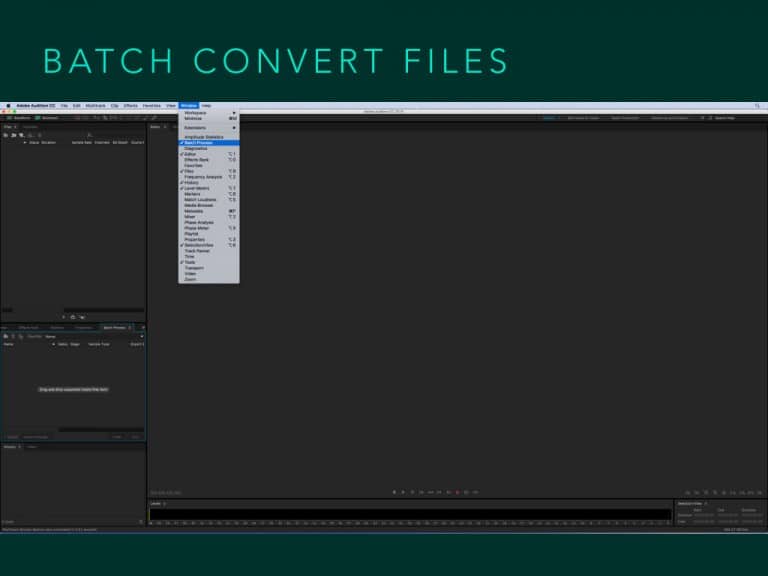
Task: Open the Edit menu
Action: point(76,105)
